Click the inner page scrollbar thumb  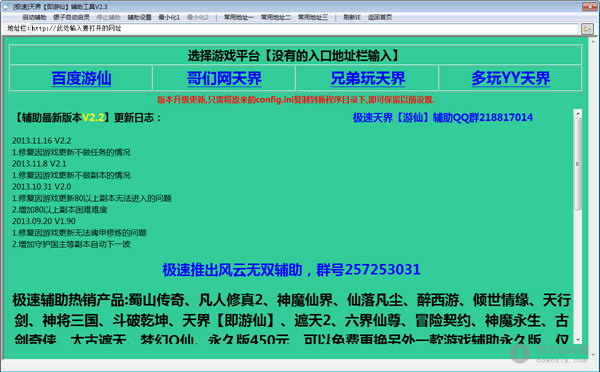click(x=577, y=164)
